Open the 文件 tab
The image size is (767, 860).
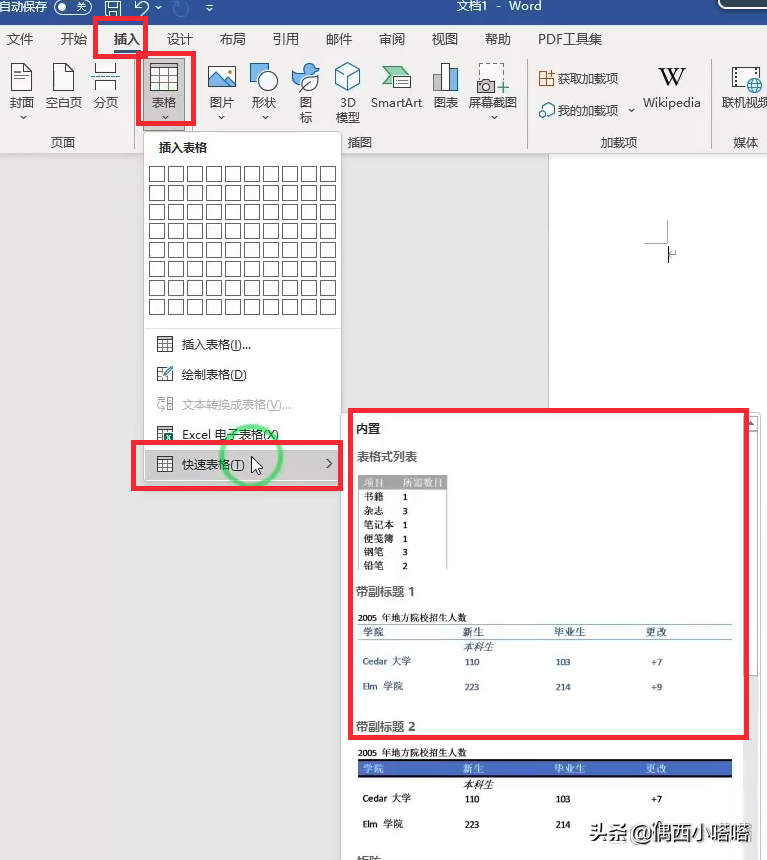(x=20, y=39)
